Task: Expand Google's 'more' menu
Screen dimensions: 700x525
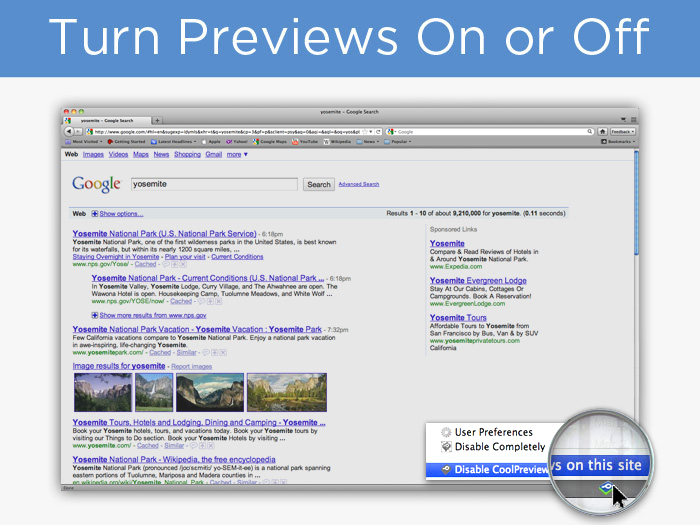Action: 237,154
